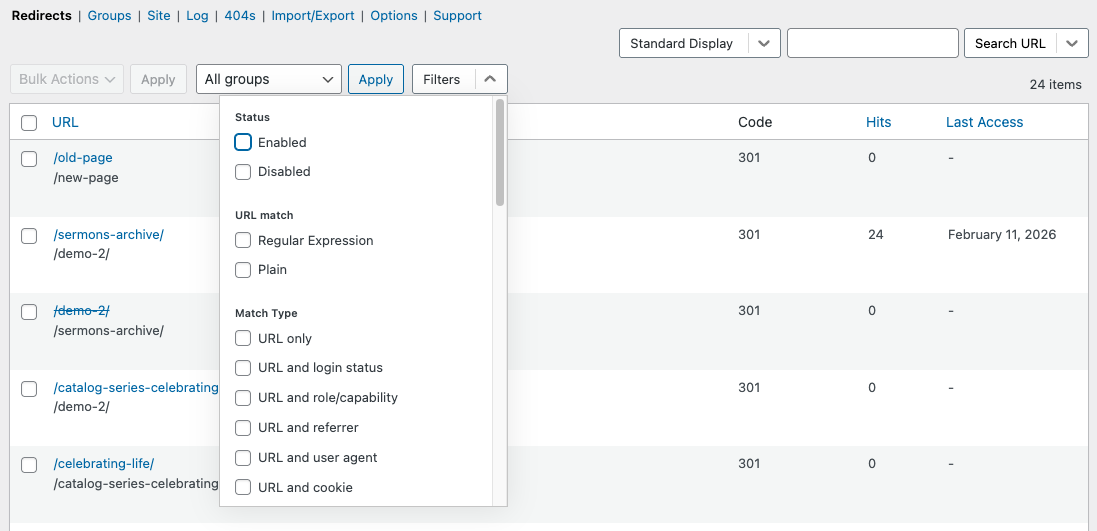This screenshot has height=531, width=1097.
Task: Check the Disabled status filter
Action: pos(243,172)
